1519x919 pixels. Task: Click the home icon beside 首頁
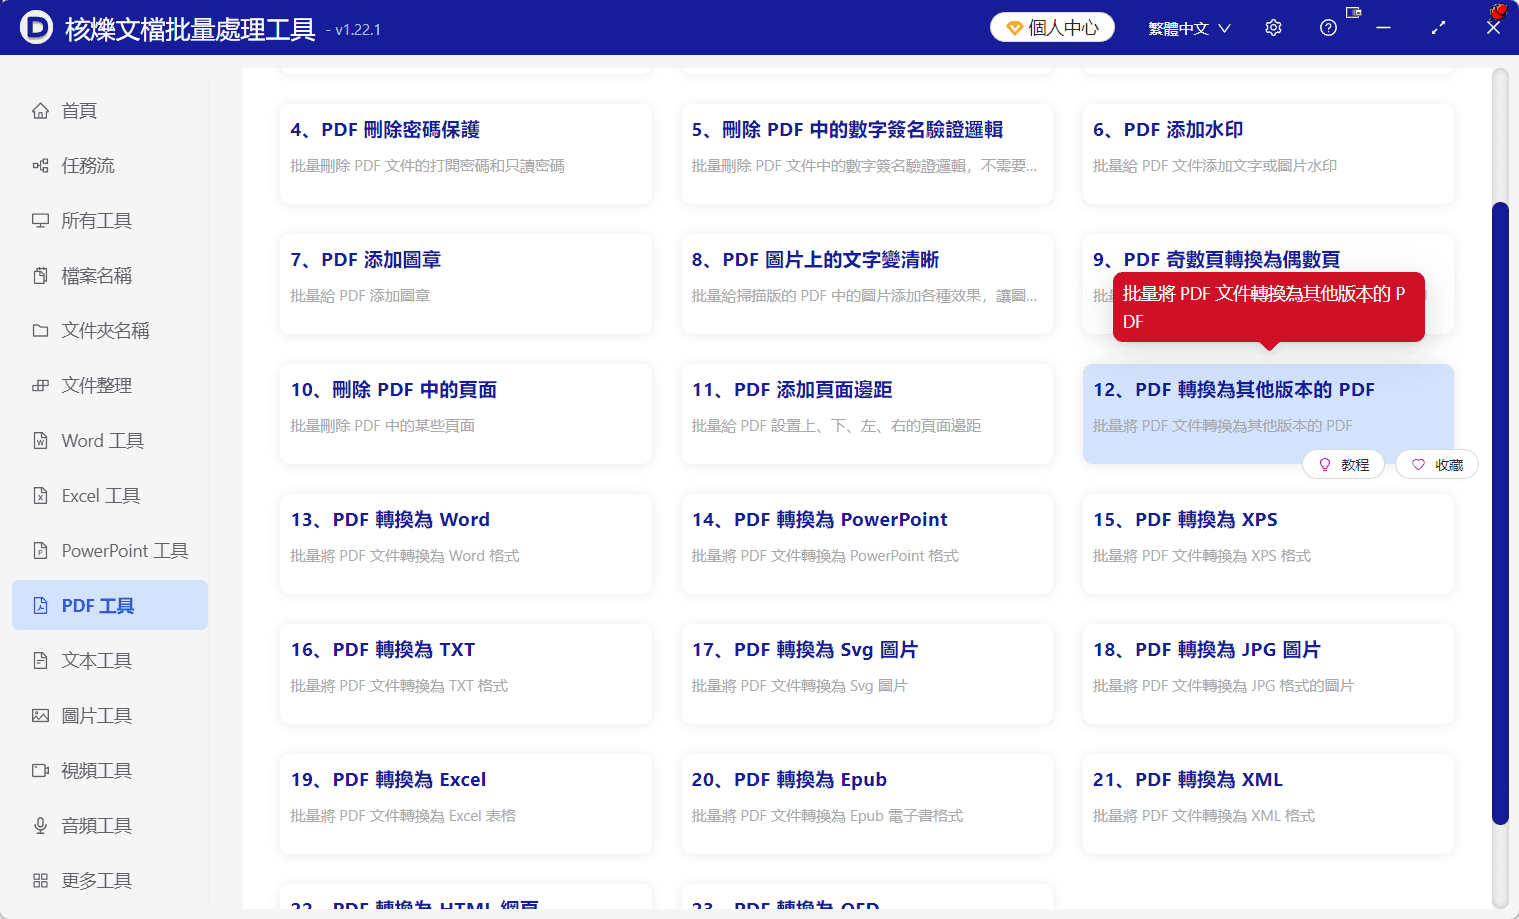tap(40, 111)
